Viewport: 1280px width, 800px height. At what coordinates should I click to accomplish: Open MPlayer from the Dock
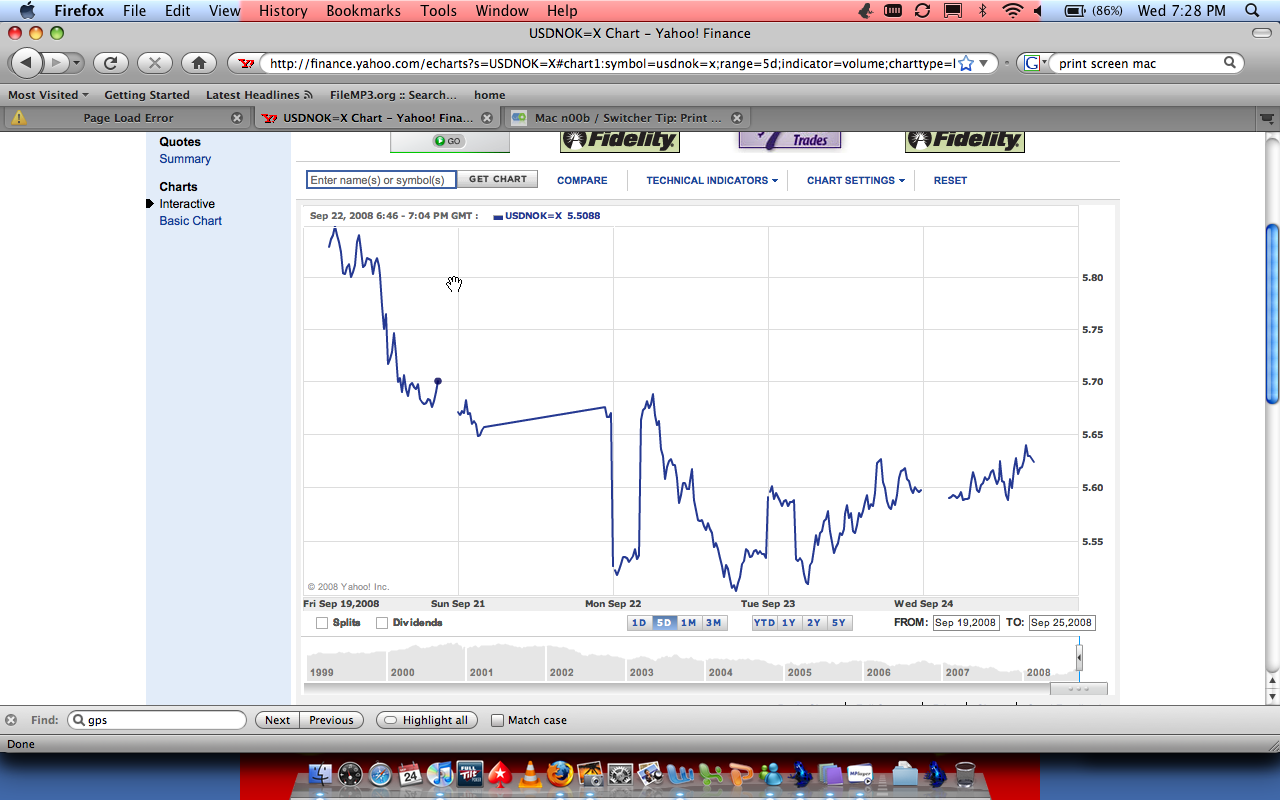pyautogui.click(x=859, y=774)
